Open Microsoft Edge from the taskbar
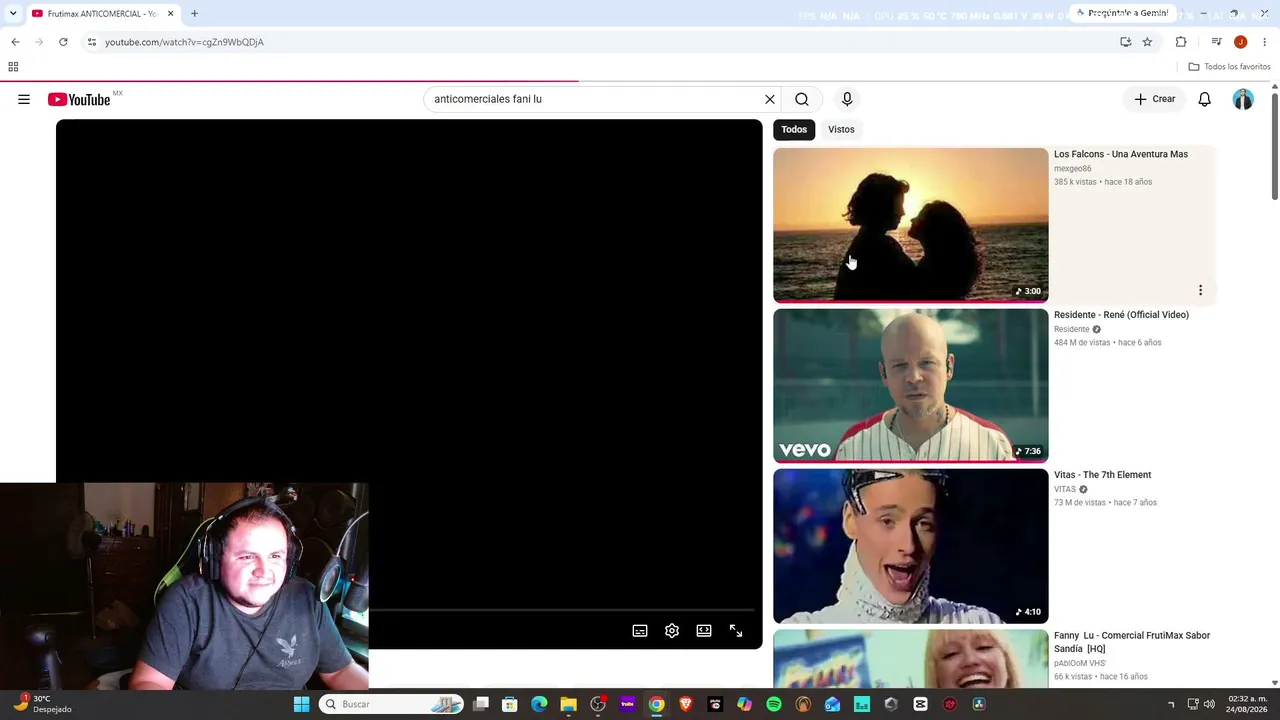This screenshot has height=720, width=1280. pos(539,704)
